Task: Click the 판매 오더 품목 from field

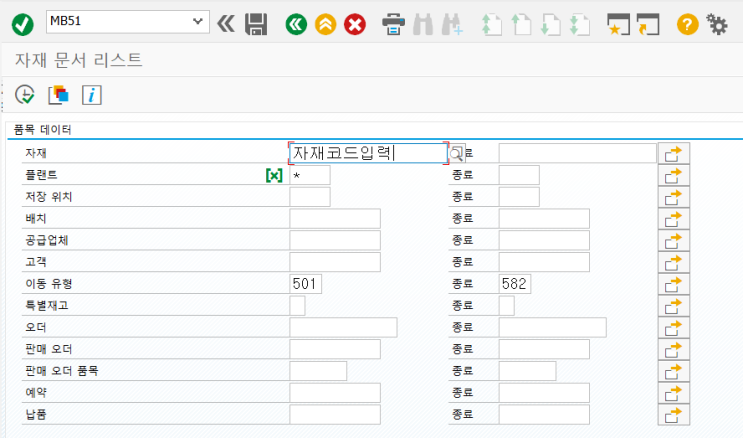Action: [318, 371]
